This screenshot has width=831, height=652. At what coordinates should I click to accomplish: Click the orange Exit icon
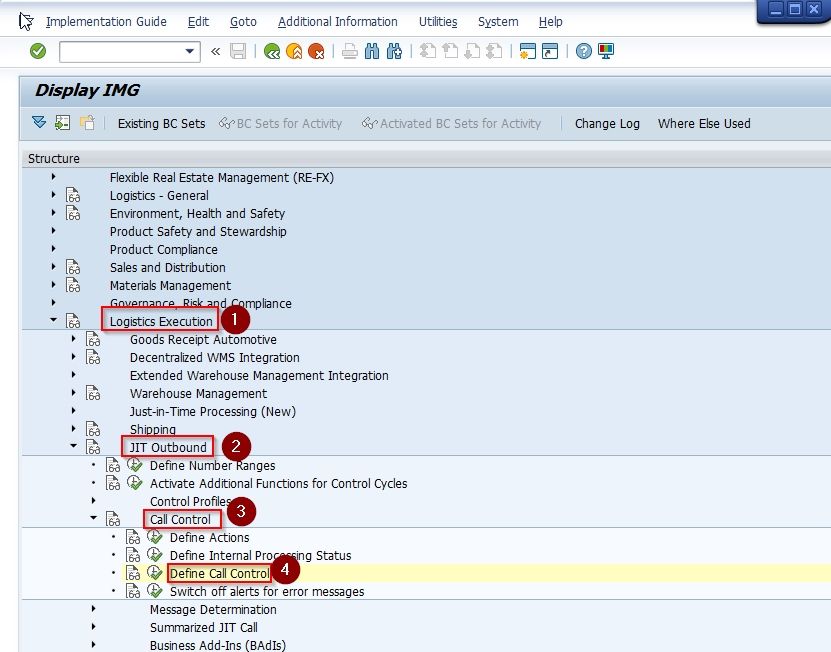click(x=294, y=51)
